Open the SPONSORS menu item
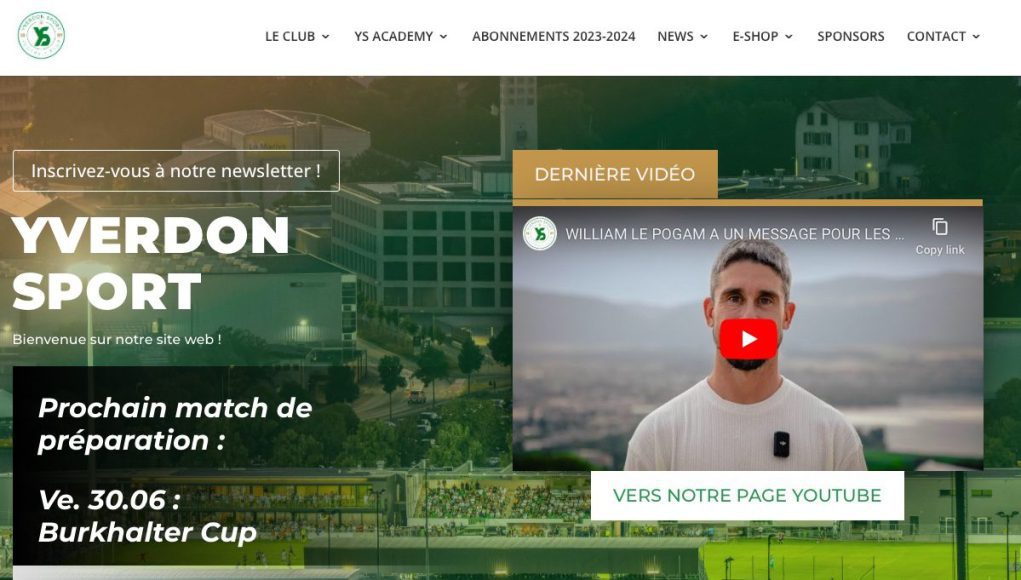The image size is (1021, 580). [x=850, y=36]
